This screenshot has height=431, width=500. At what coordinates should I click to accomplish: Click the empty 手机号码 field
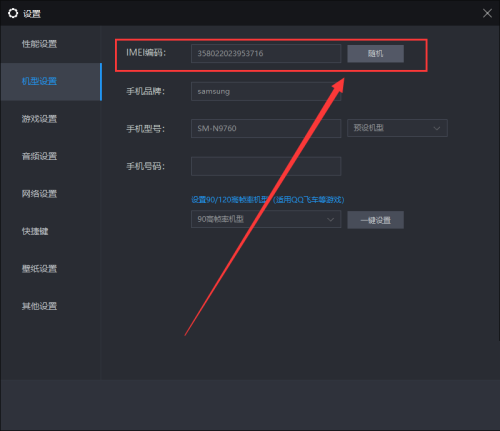tap(266, 166)
